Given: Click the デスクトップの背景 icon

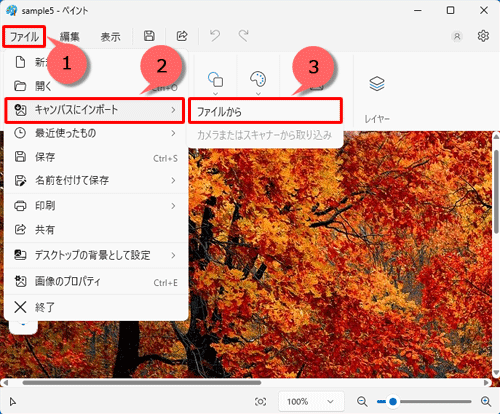Looking at the screenshot, I should [x=20, y=255].
